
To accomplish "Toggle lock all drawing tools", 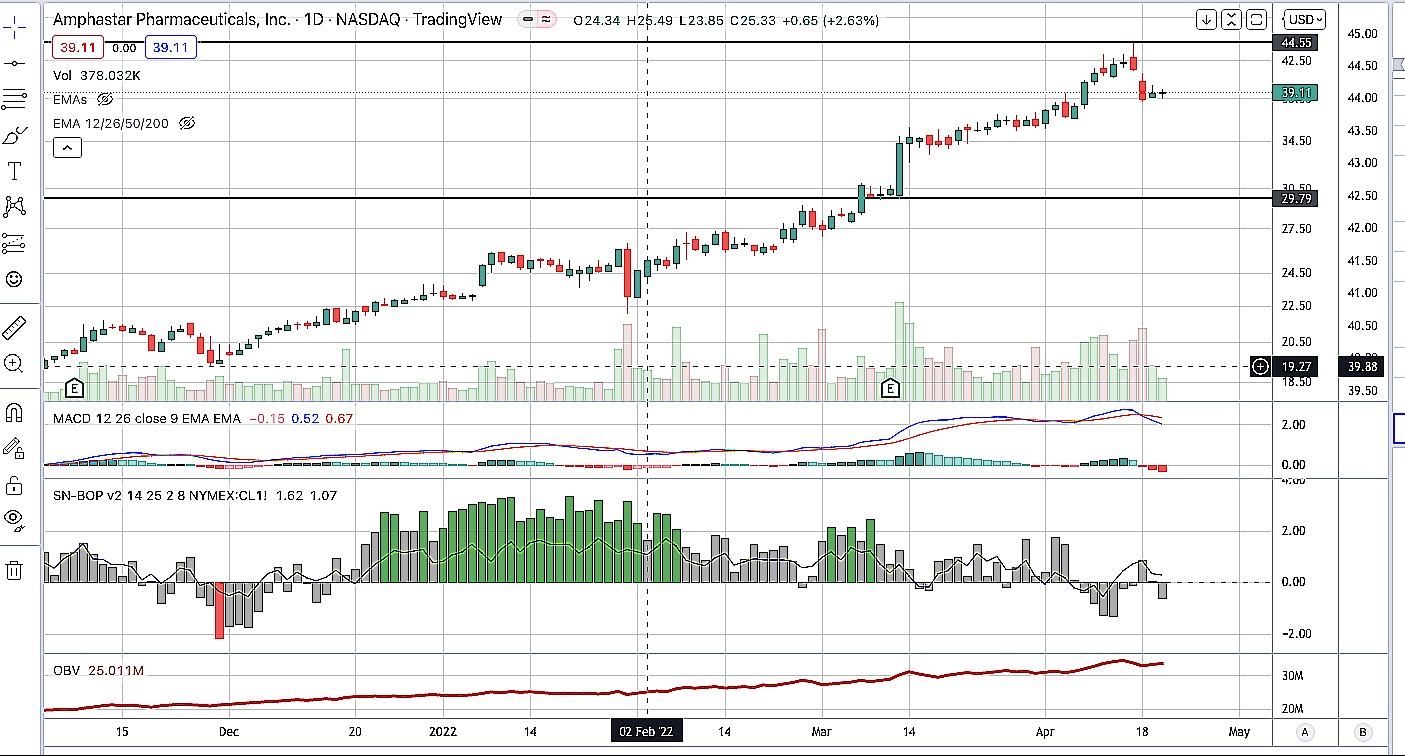I will tap(14, 486).
